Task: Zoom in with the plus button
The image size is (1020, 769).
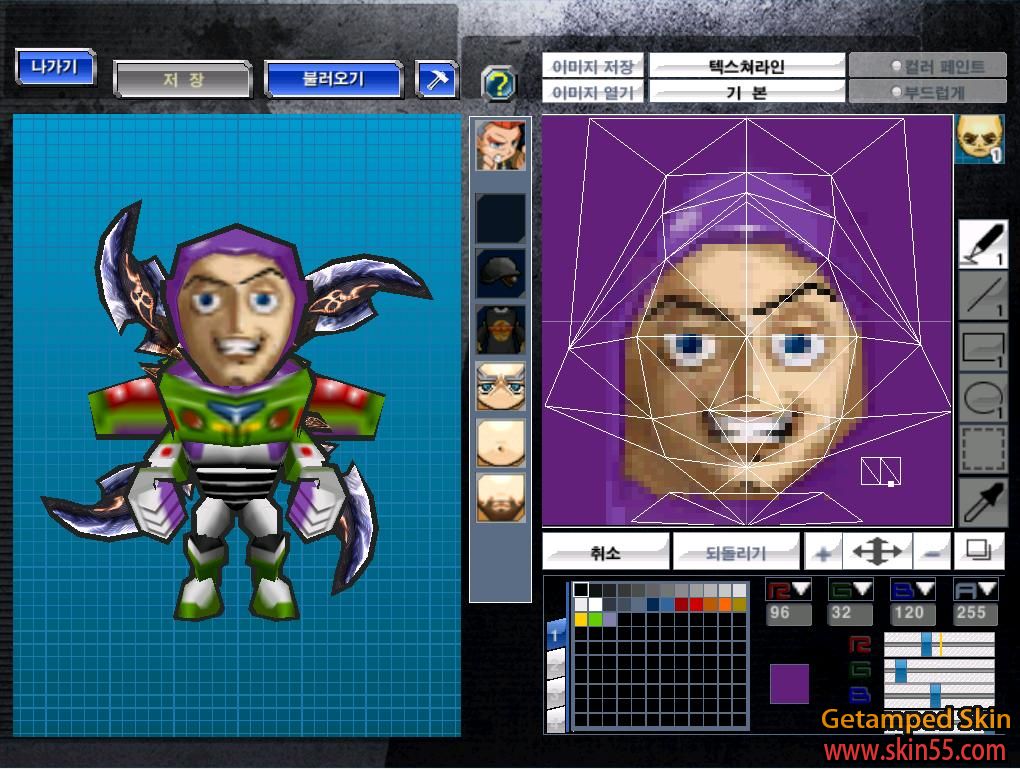Action: 823,552
